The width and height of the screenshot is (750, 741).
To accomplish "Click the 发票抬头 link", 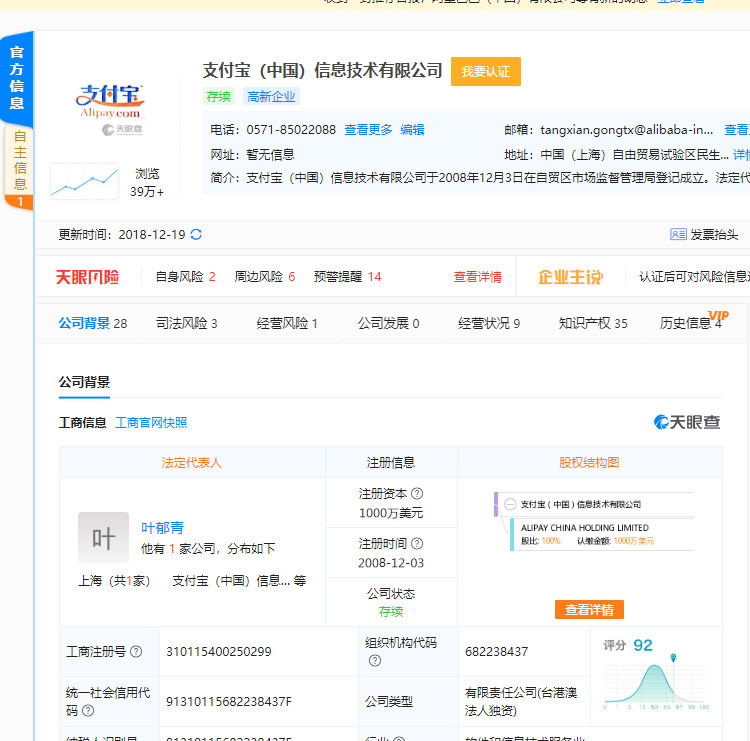I will pyautogui.click(x=714, y=234).
